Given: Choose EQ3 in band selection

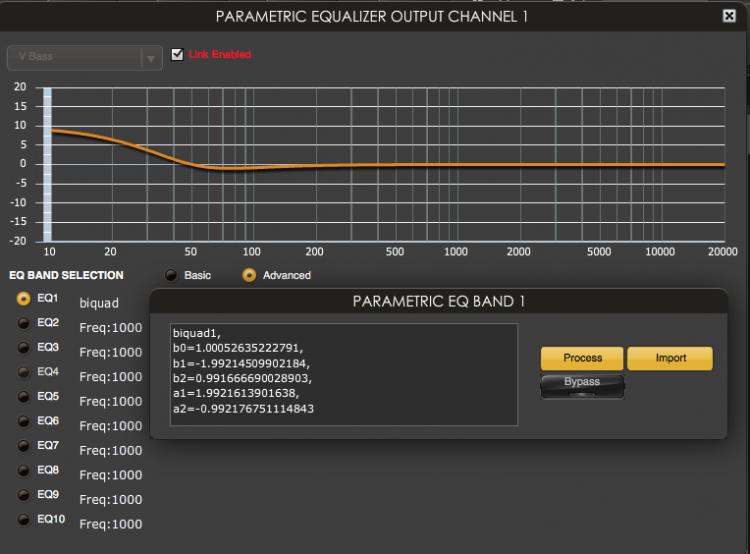Looking at the screenshot, I should (x=23, y=347).
